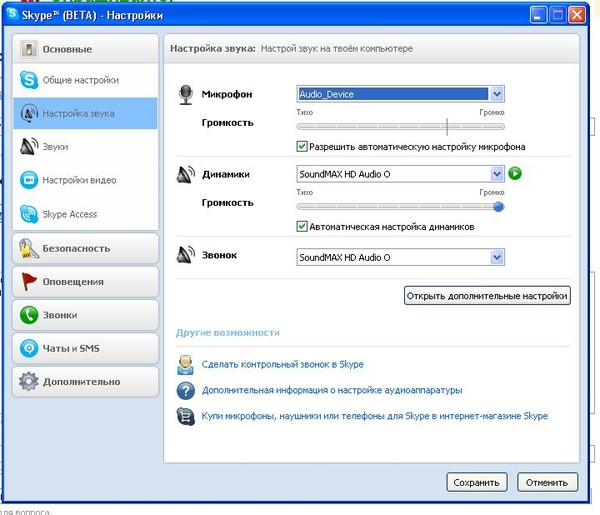Image resolution: width=600 pixels, height=515 pixels.
Task: Click the Звуки speaker icon in sidebar
Action: coord(29,147)
